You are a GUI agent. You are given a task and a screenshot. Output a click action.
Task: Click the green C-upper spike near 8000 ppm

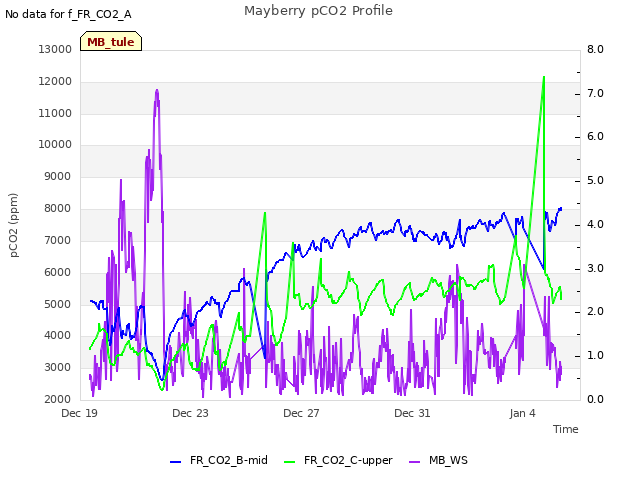point(265,213)
